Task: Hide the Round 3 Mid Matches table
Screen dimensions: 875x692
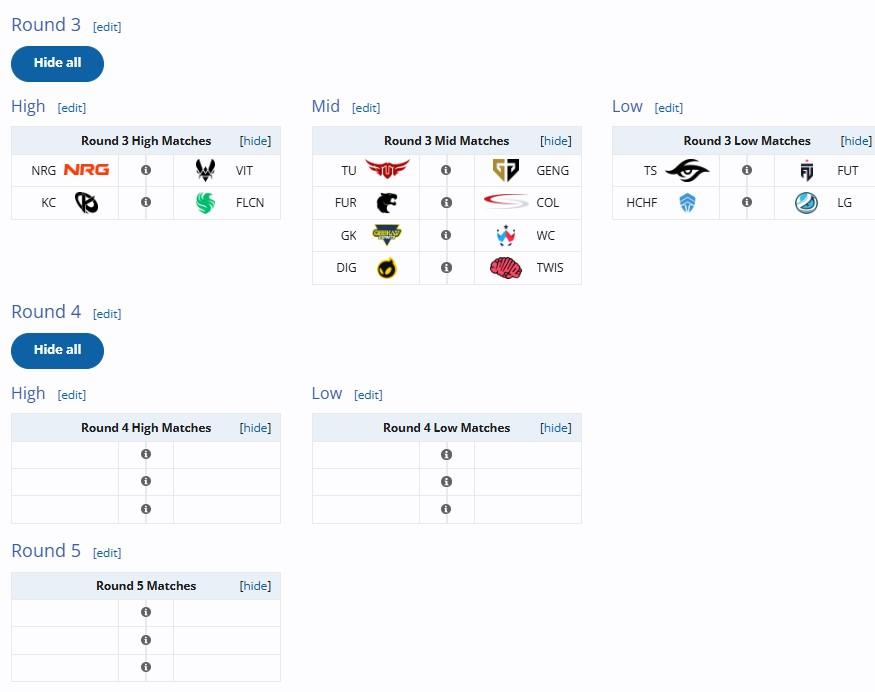Action: pos(556,141)
